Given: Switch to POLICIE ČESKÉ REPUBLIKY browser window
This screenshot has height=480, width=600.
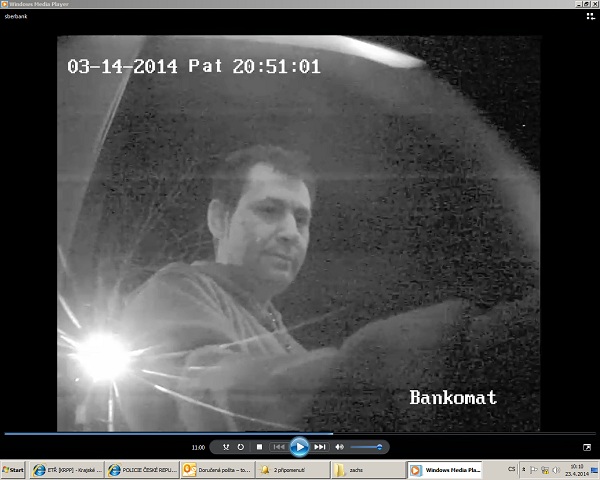Looking at the screenshot, I should point(141,470).
